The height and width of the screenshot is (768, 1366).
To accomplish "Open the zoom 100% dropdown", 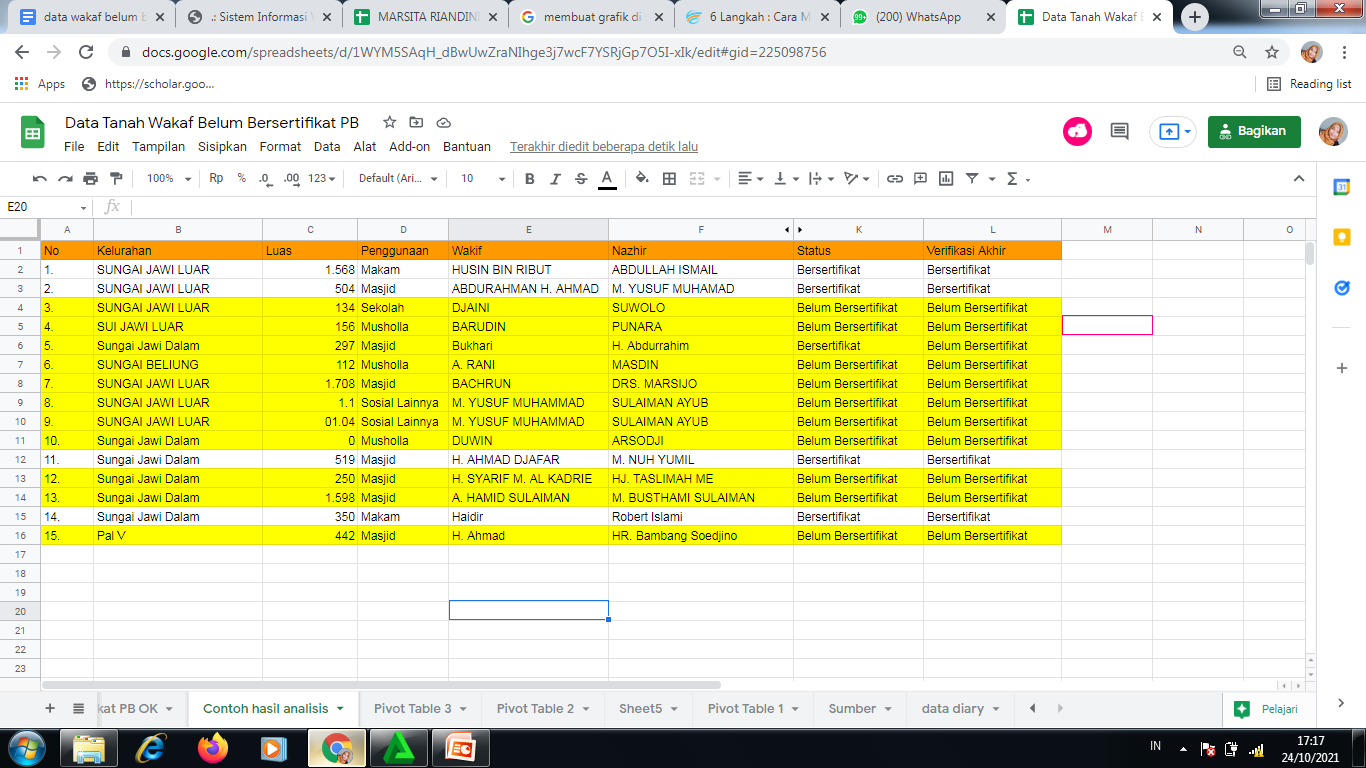I will coord(168,179).
